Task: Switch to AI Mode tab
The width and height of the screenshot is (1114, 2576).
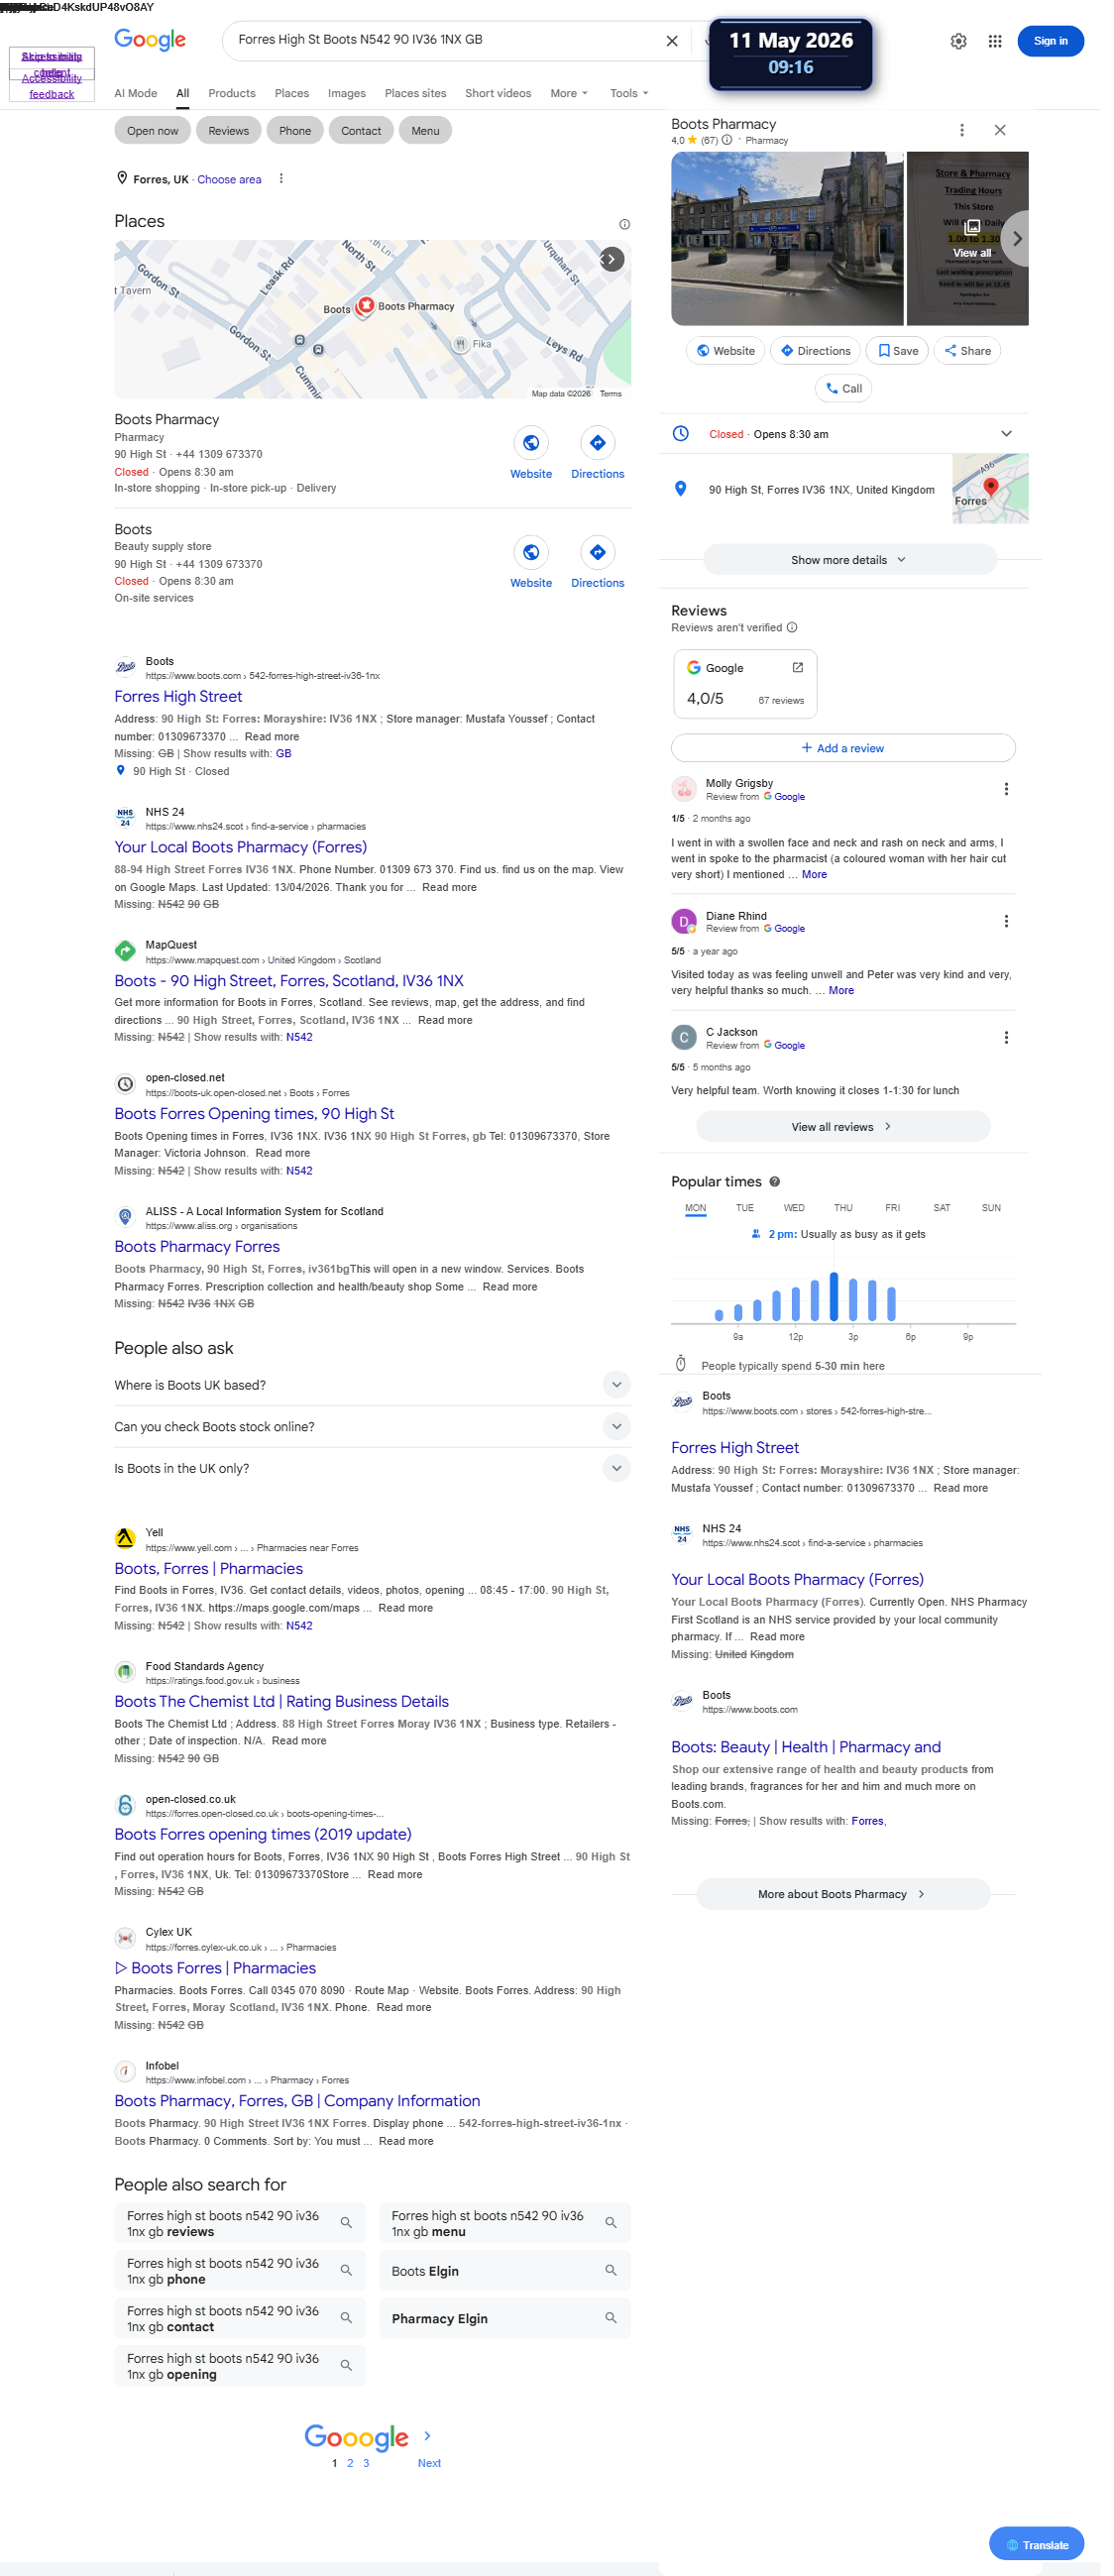Action: [x=137, y=94]
